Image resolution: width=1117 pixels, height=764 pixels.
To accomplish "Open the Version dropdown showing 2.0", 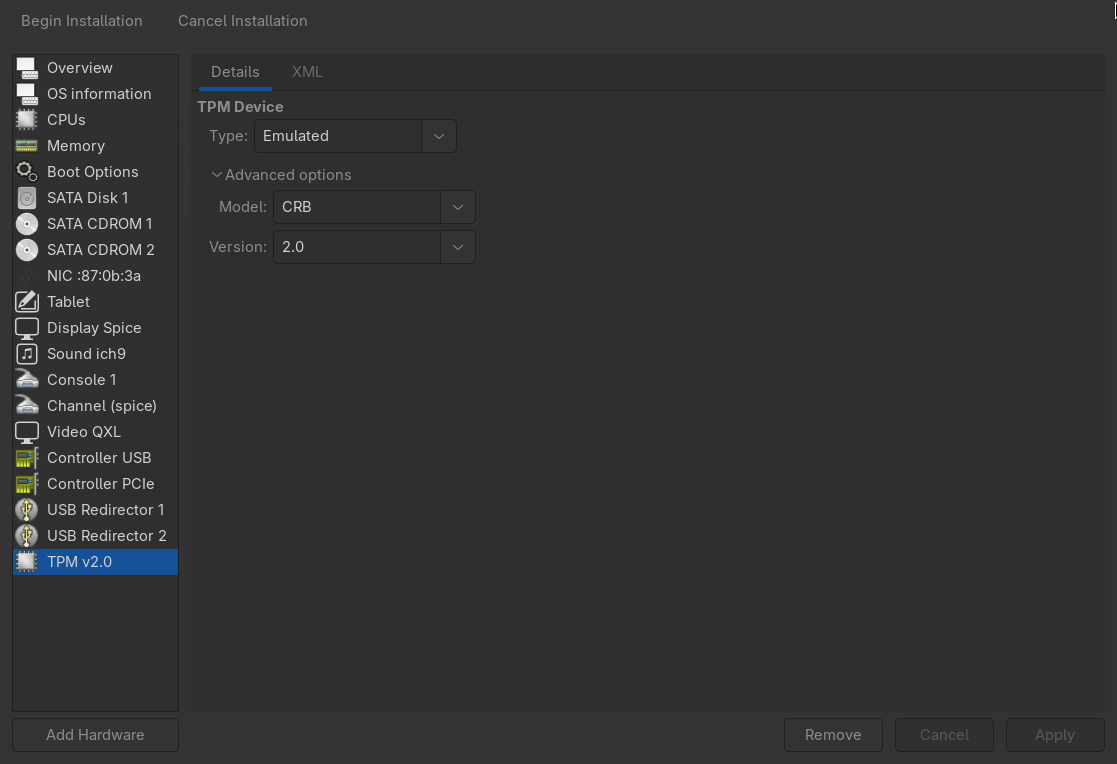I will tap(457, 246).
